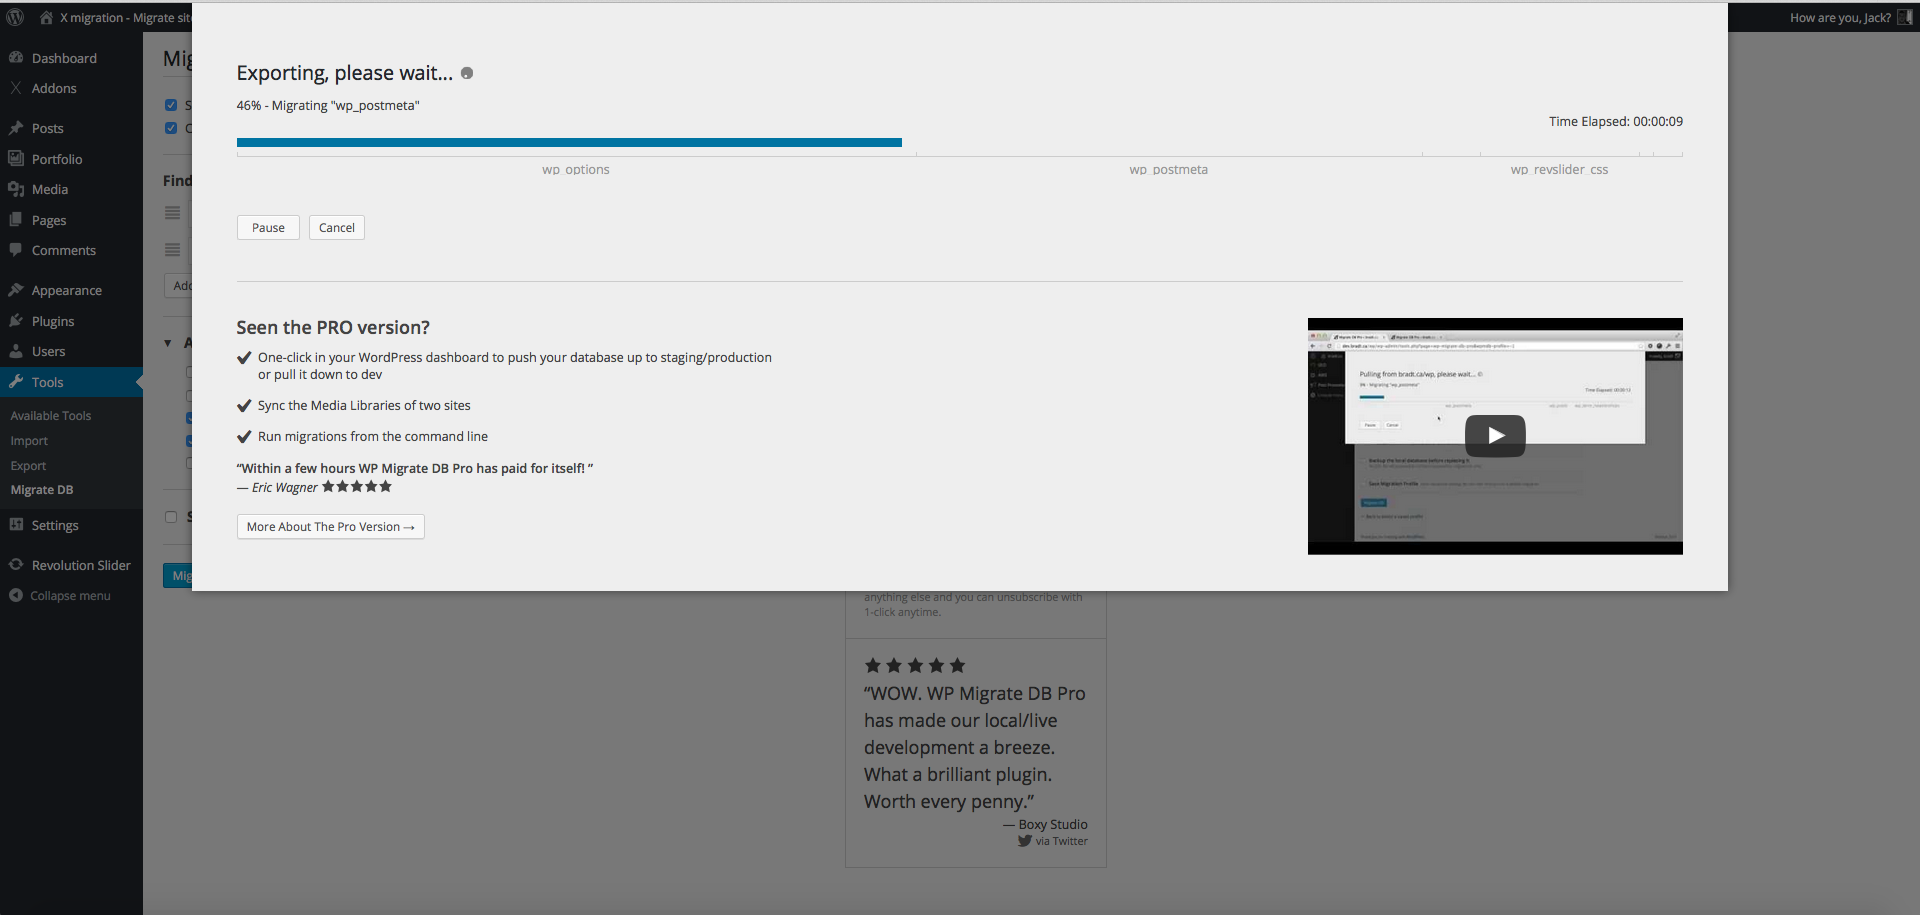Open the Export submenu item

tap(28, 465)
